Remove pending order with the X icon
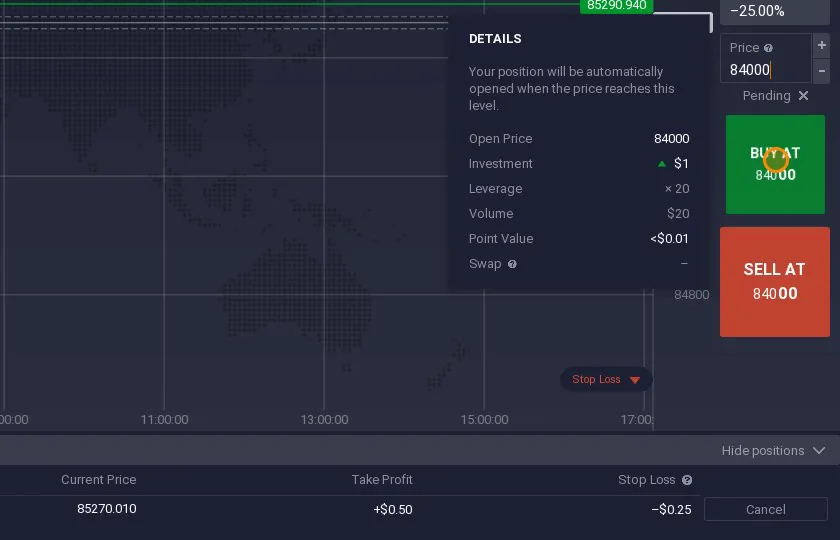The height and width of the screenshot is (540, 840). coord(803,95)
